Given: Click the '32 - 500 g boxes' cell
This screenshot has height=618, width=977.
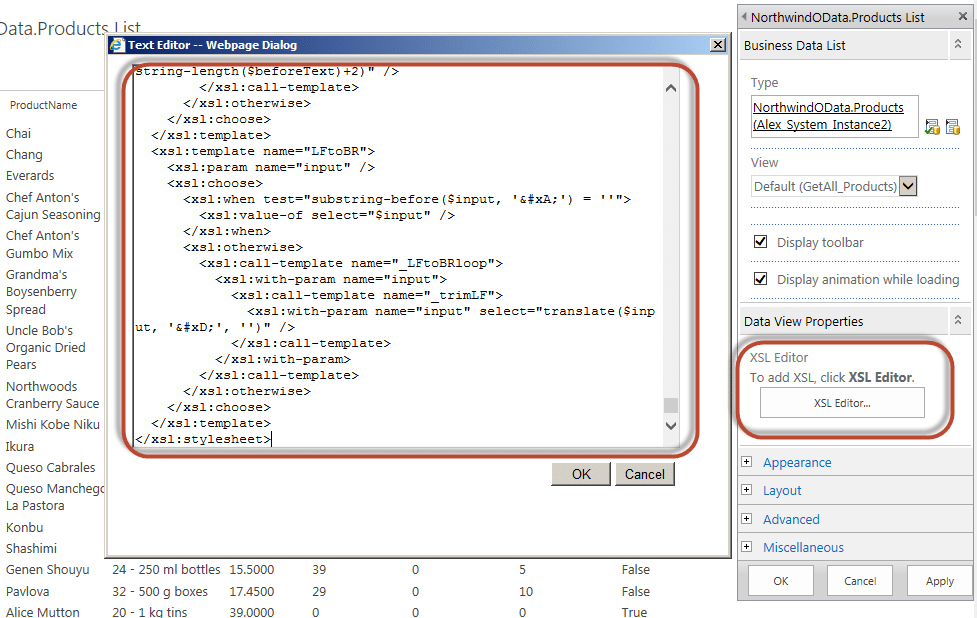Looking at the screenshot, I should click(x=160, y=591).
